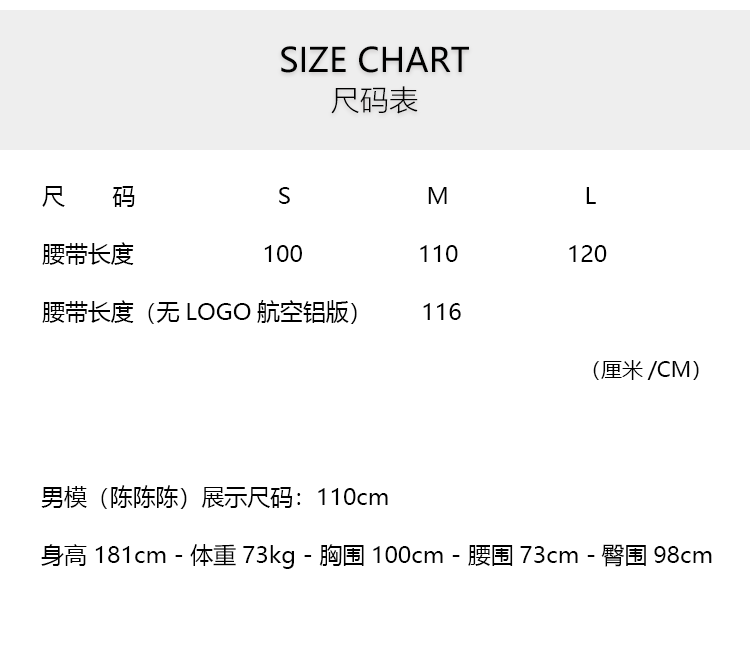Viewport: 750px width, 659px height.
Task: Click the 尺码表 subtitle
Action: click(374, 101)
